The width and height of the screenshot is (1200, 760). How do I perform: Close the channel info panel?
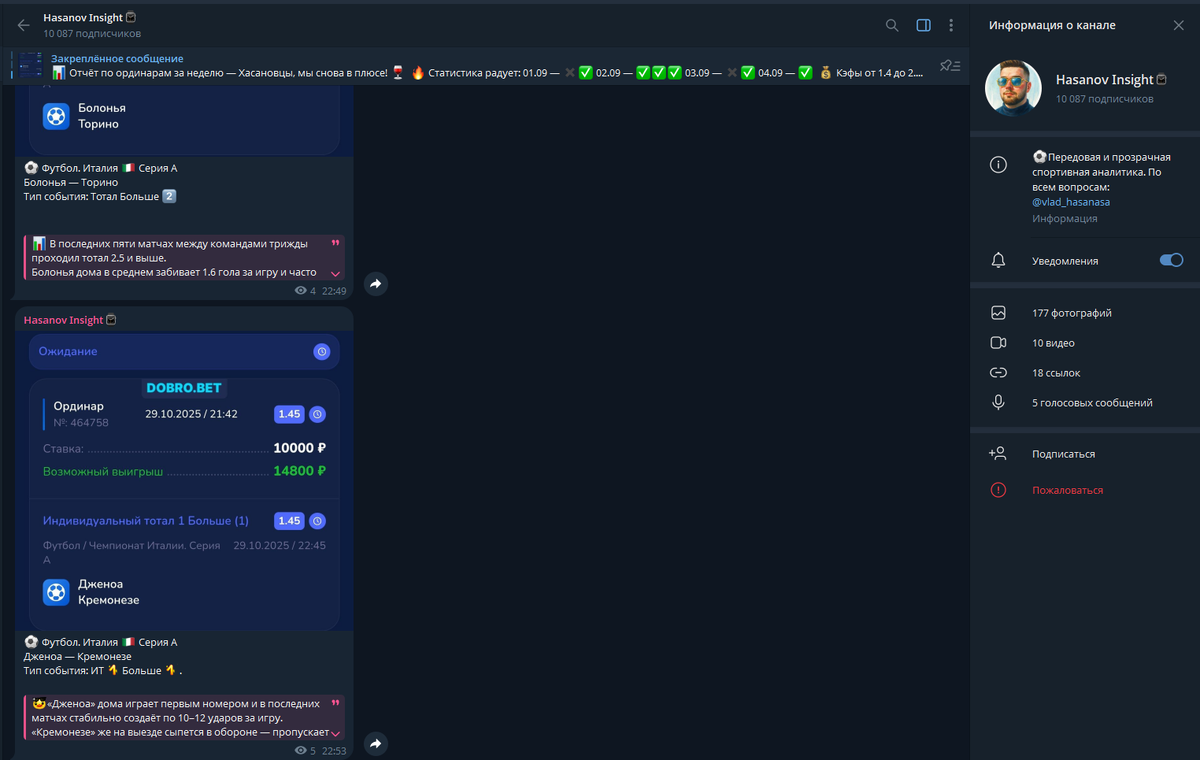[1178, 25]
